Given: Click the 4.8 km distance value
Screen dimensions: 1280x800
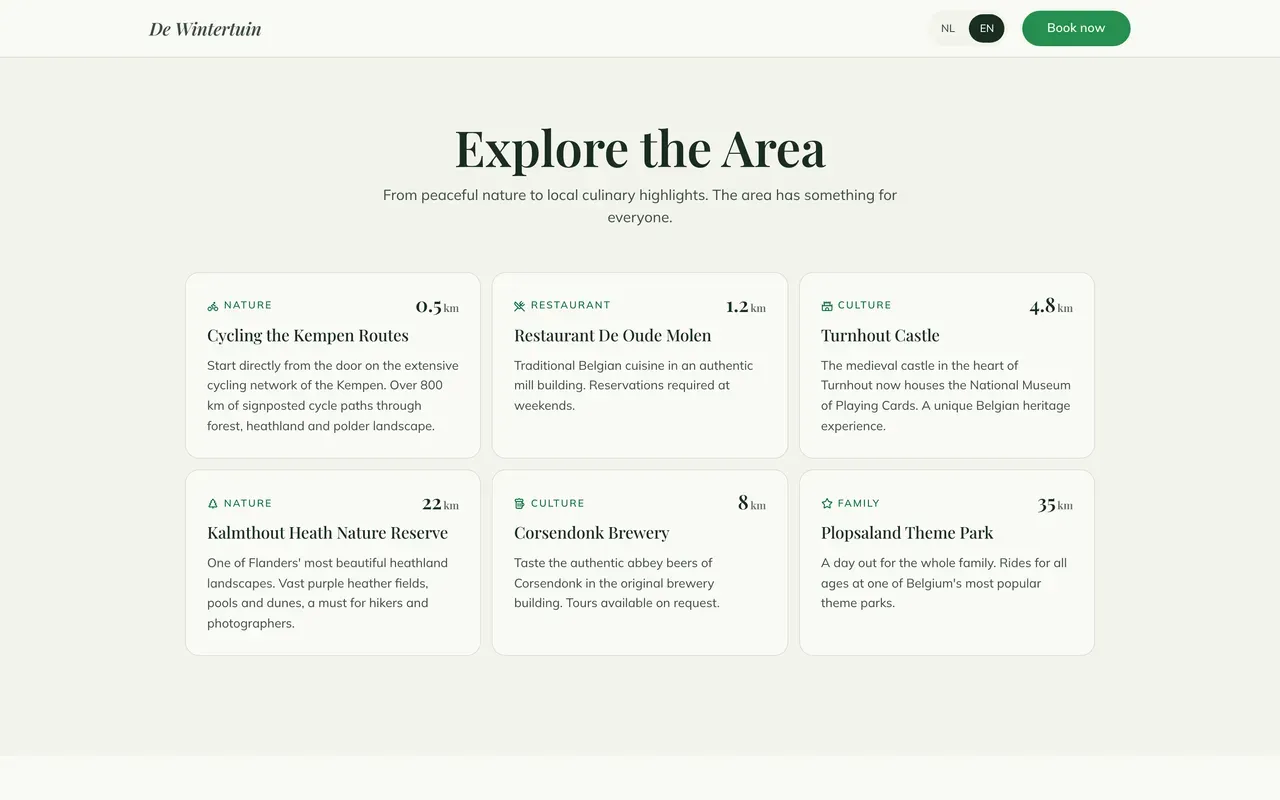Looking at the screenshot, I should click(1051, 306).
